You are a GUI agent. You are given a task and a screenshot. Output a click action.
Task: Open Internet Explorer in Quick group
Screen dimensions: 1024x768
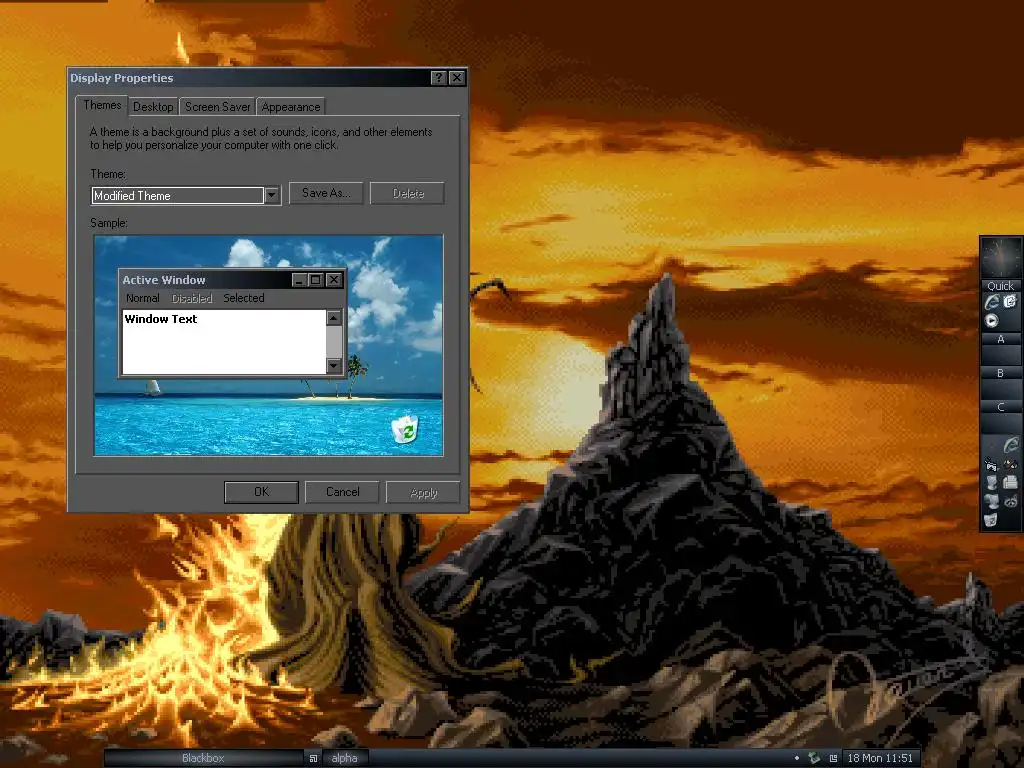tap(992, 302)
